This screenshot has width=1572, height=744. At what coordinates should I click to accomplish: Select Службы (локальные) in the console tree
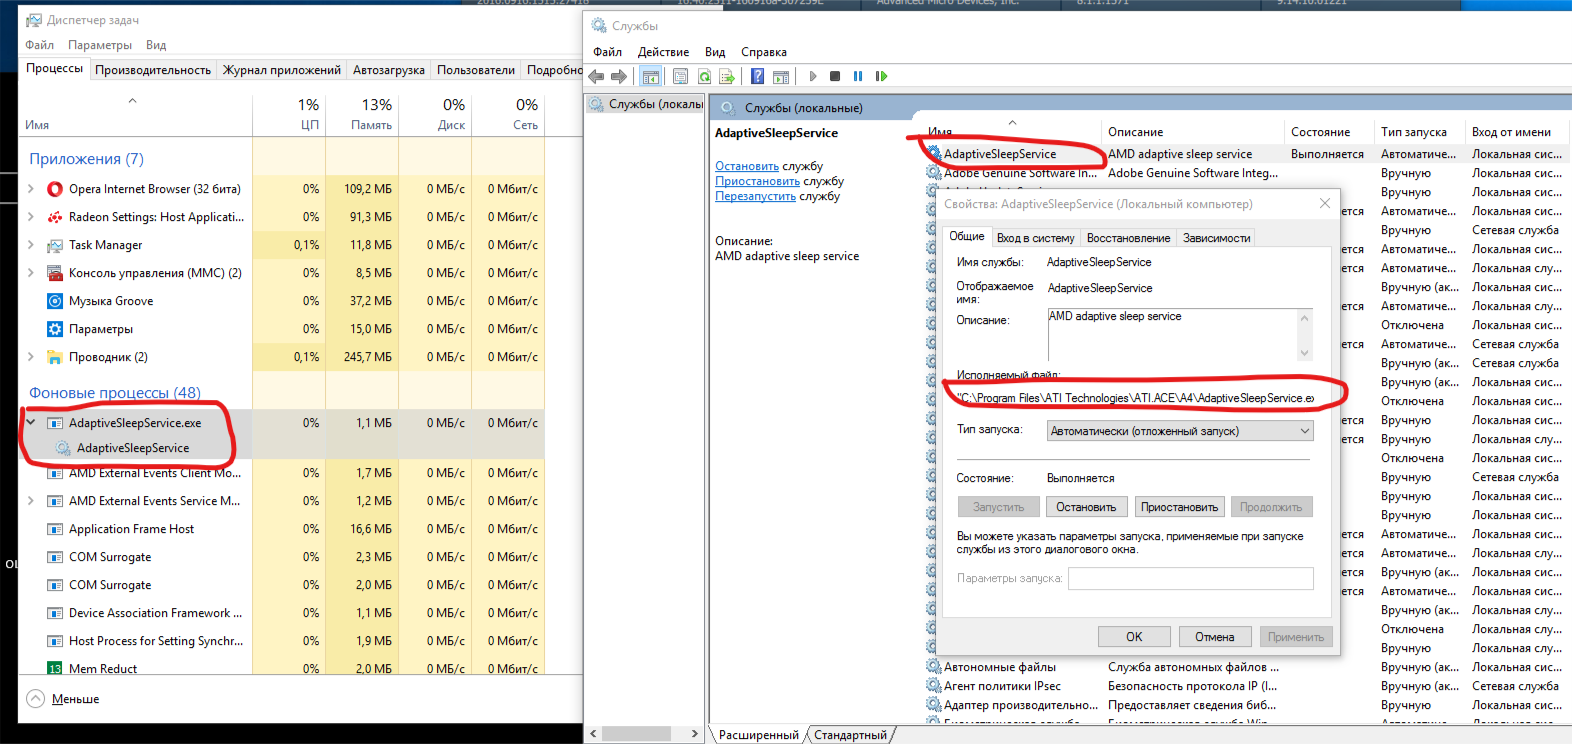(646, 104)
